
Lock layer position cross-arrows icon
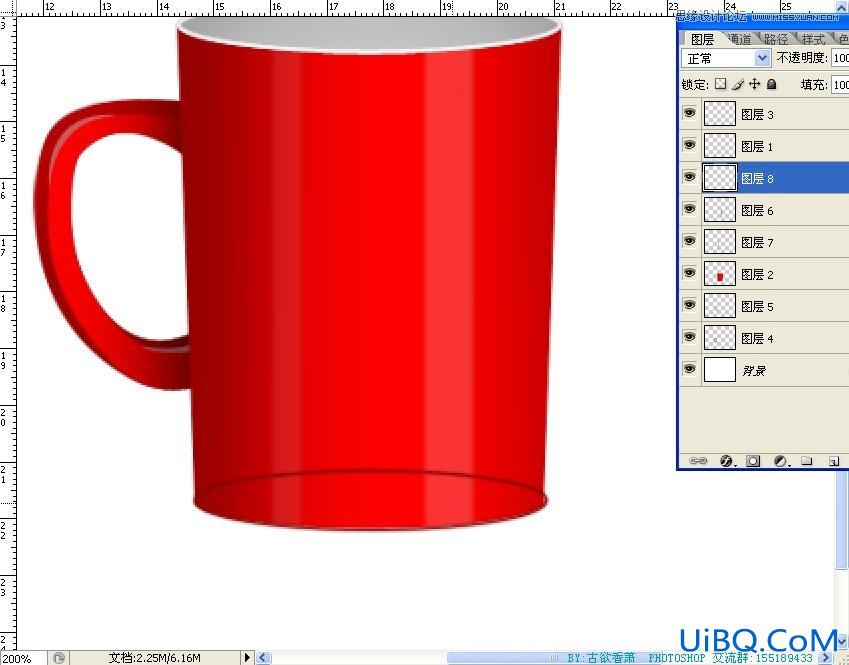(x=754, y=84)
